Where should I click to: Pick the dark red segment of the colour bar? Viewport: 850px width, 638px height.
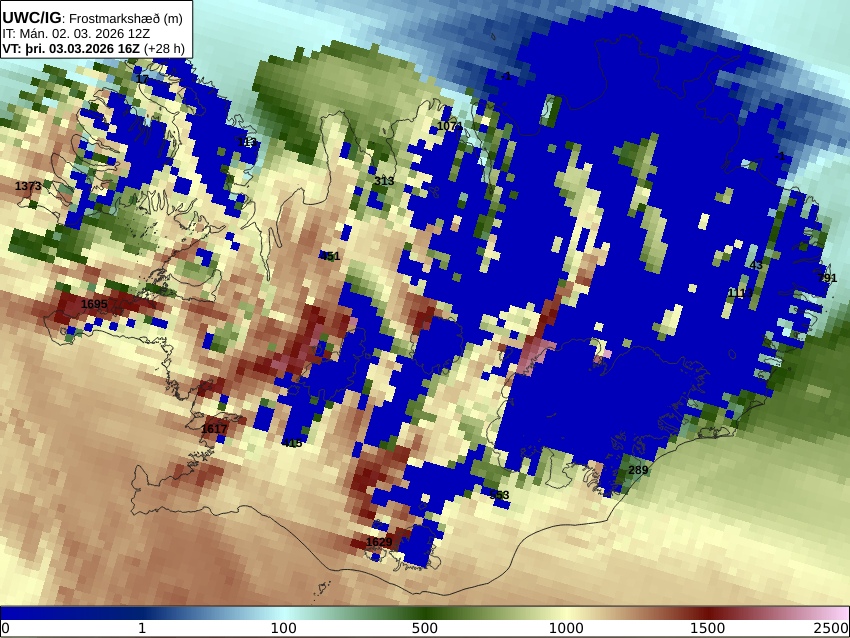[x=707, y=613]
